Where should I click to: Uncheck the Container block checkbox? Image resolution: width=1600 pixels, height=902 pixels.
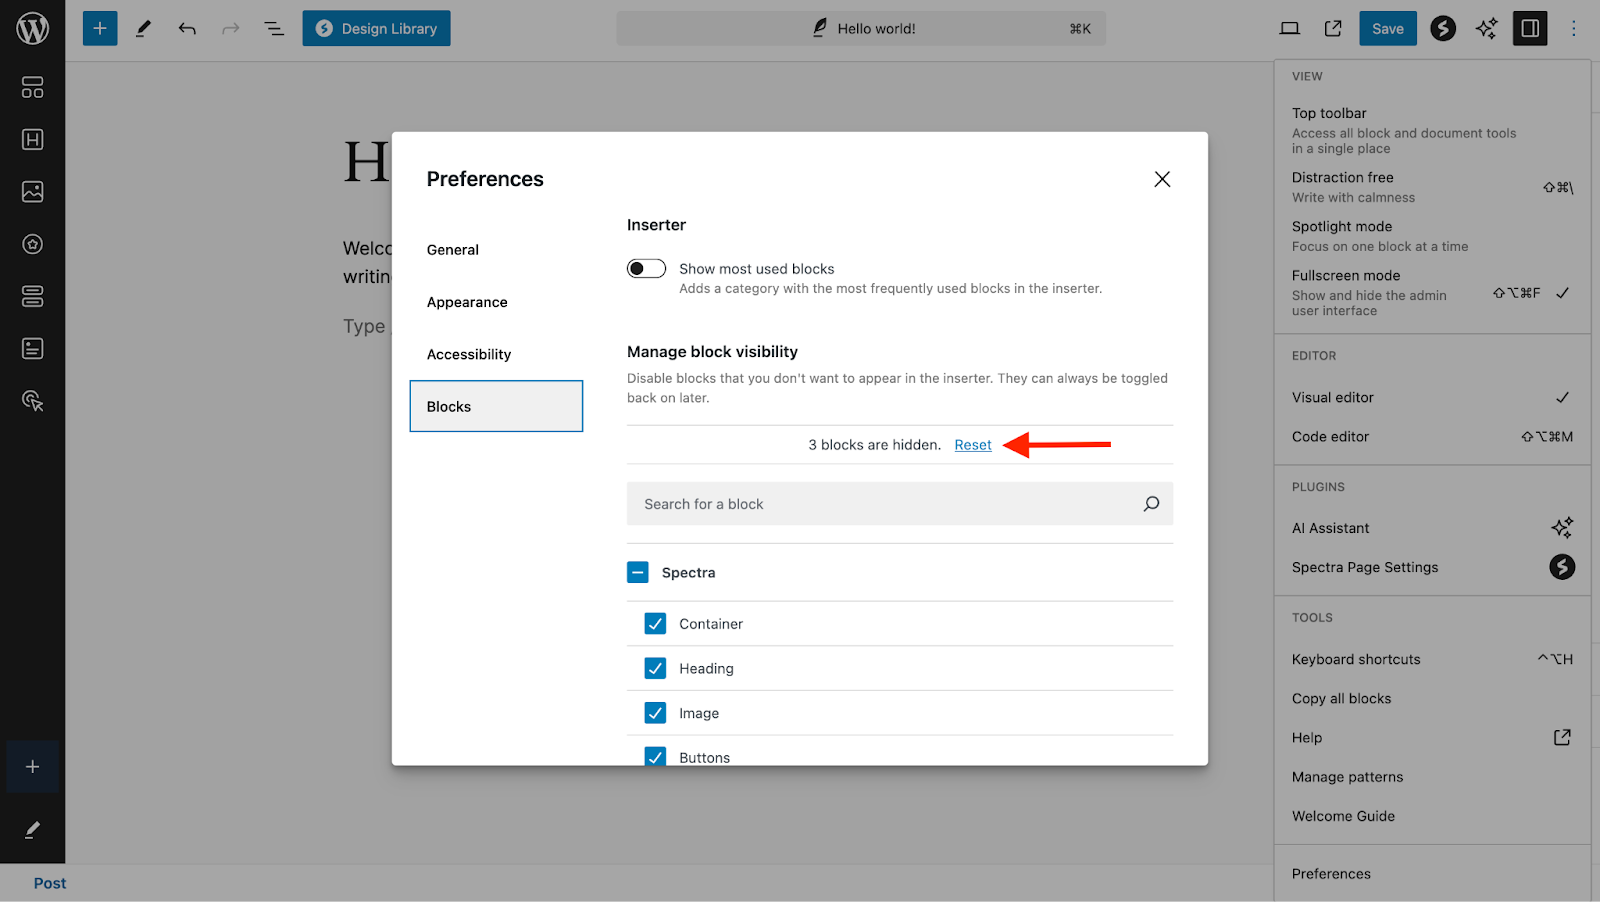coord(655,623)
